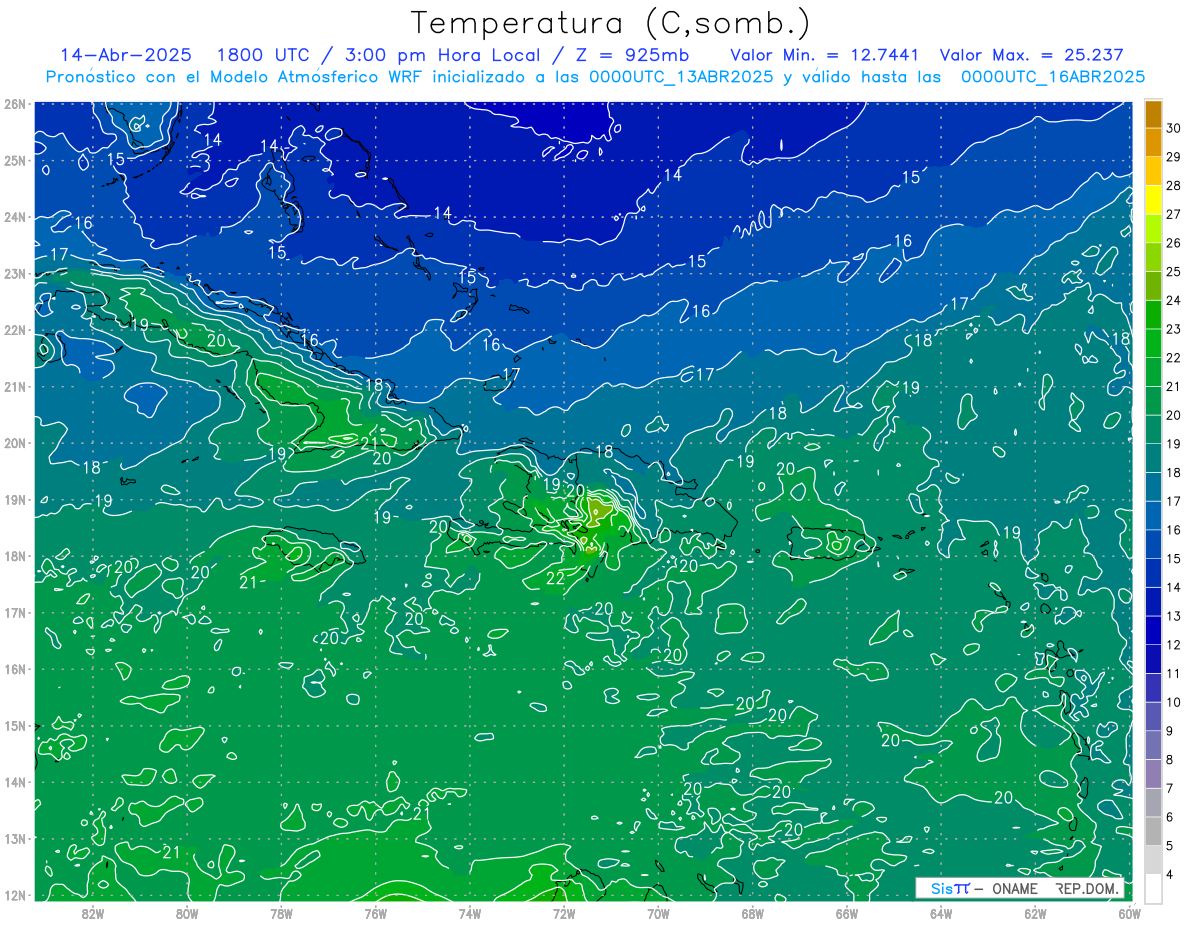The image size is (1200, 927).
Task: Click the "Valor Max. = 25.237" readout
Action: click(x=1032, y=55)
